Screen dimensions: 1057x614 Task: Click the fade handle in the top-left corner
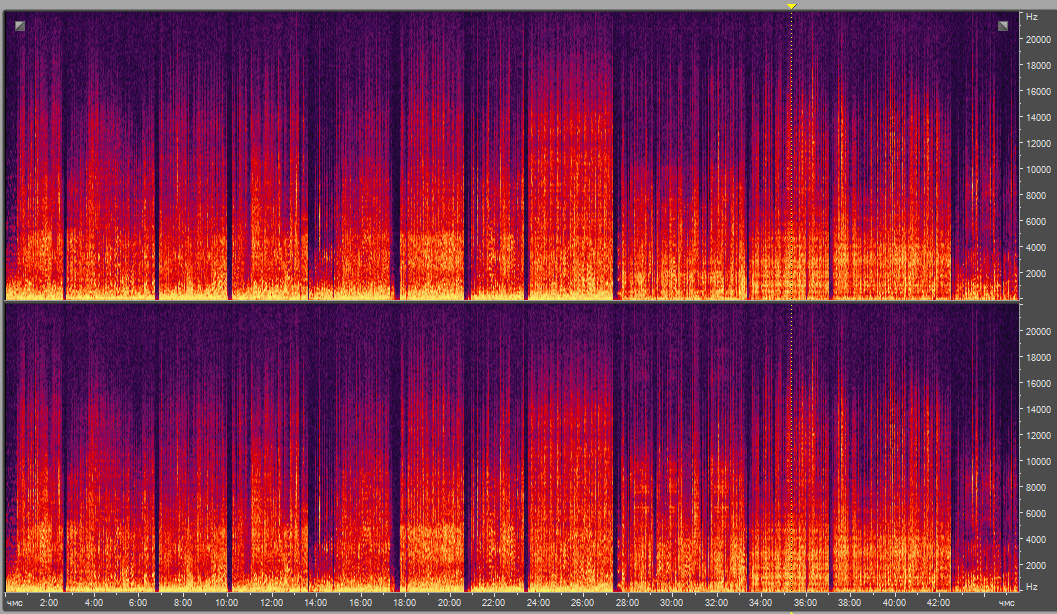(20, 26)
